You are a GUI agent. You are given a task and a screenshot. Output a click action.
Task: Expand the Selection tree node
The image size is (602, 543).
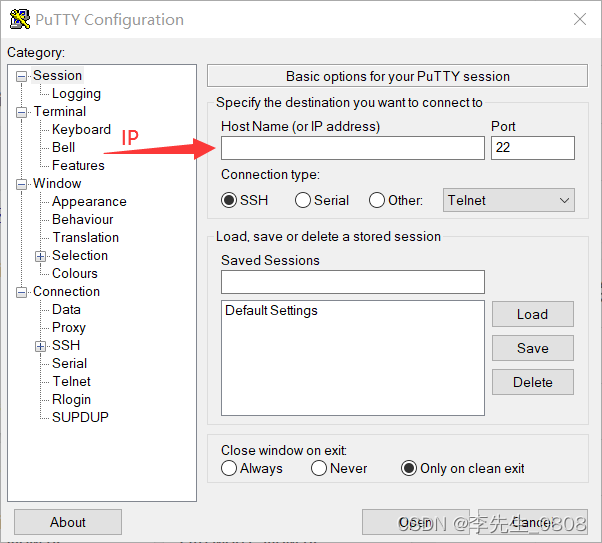(x=41, y=256)
